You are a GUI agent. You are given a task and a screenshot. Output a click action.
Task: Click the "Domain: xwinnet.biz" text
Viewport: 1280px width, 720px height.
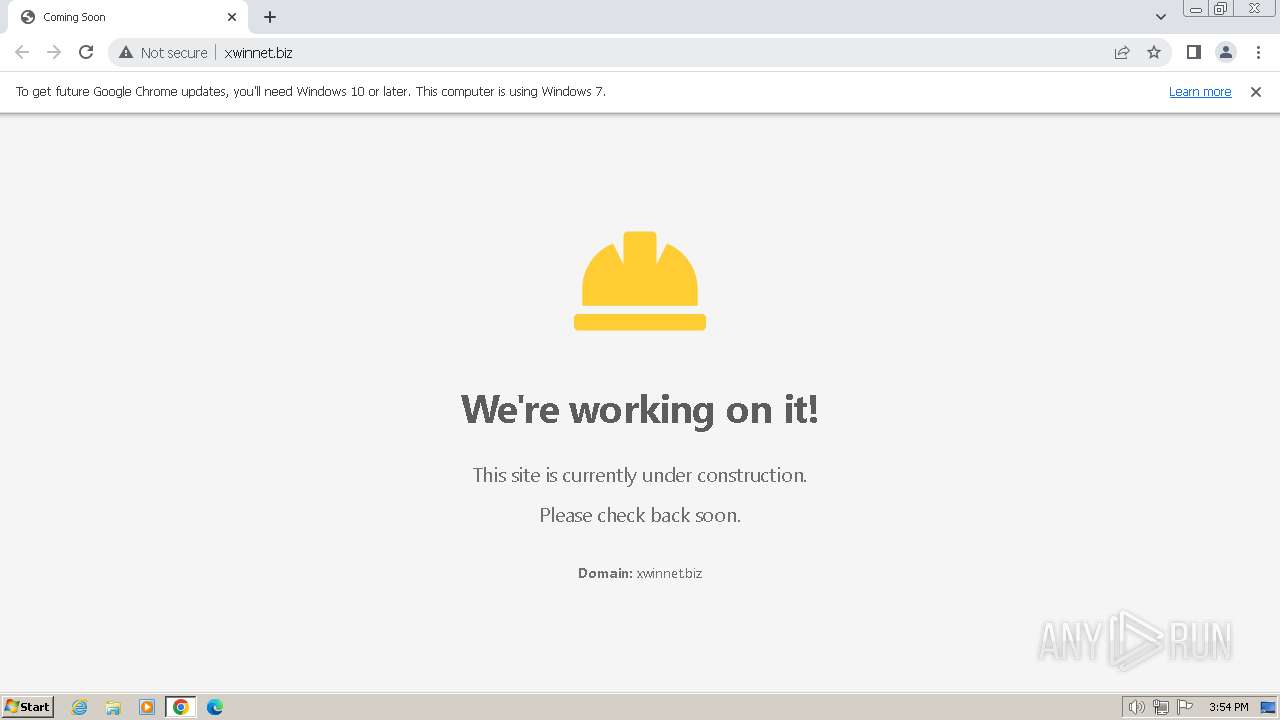coord(640,573)
